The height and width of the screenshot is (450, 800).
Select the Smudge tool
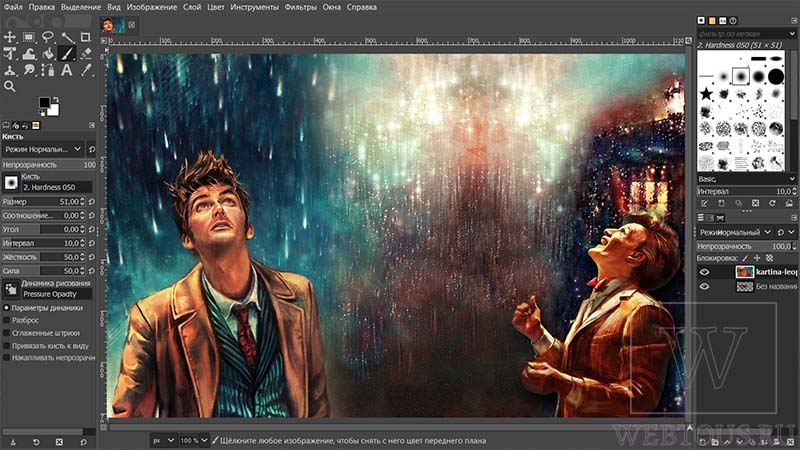point(29,70)
